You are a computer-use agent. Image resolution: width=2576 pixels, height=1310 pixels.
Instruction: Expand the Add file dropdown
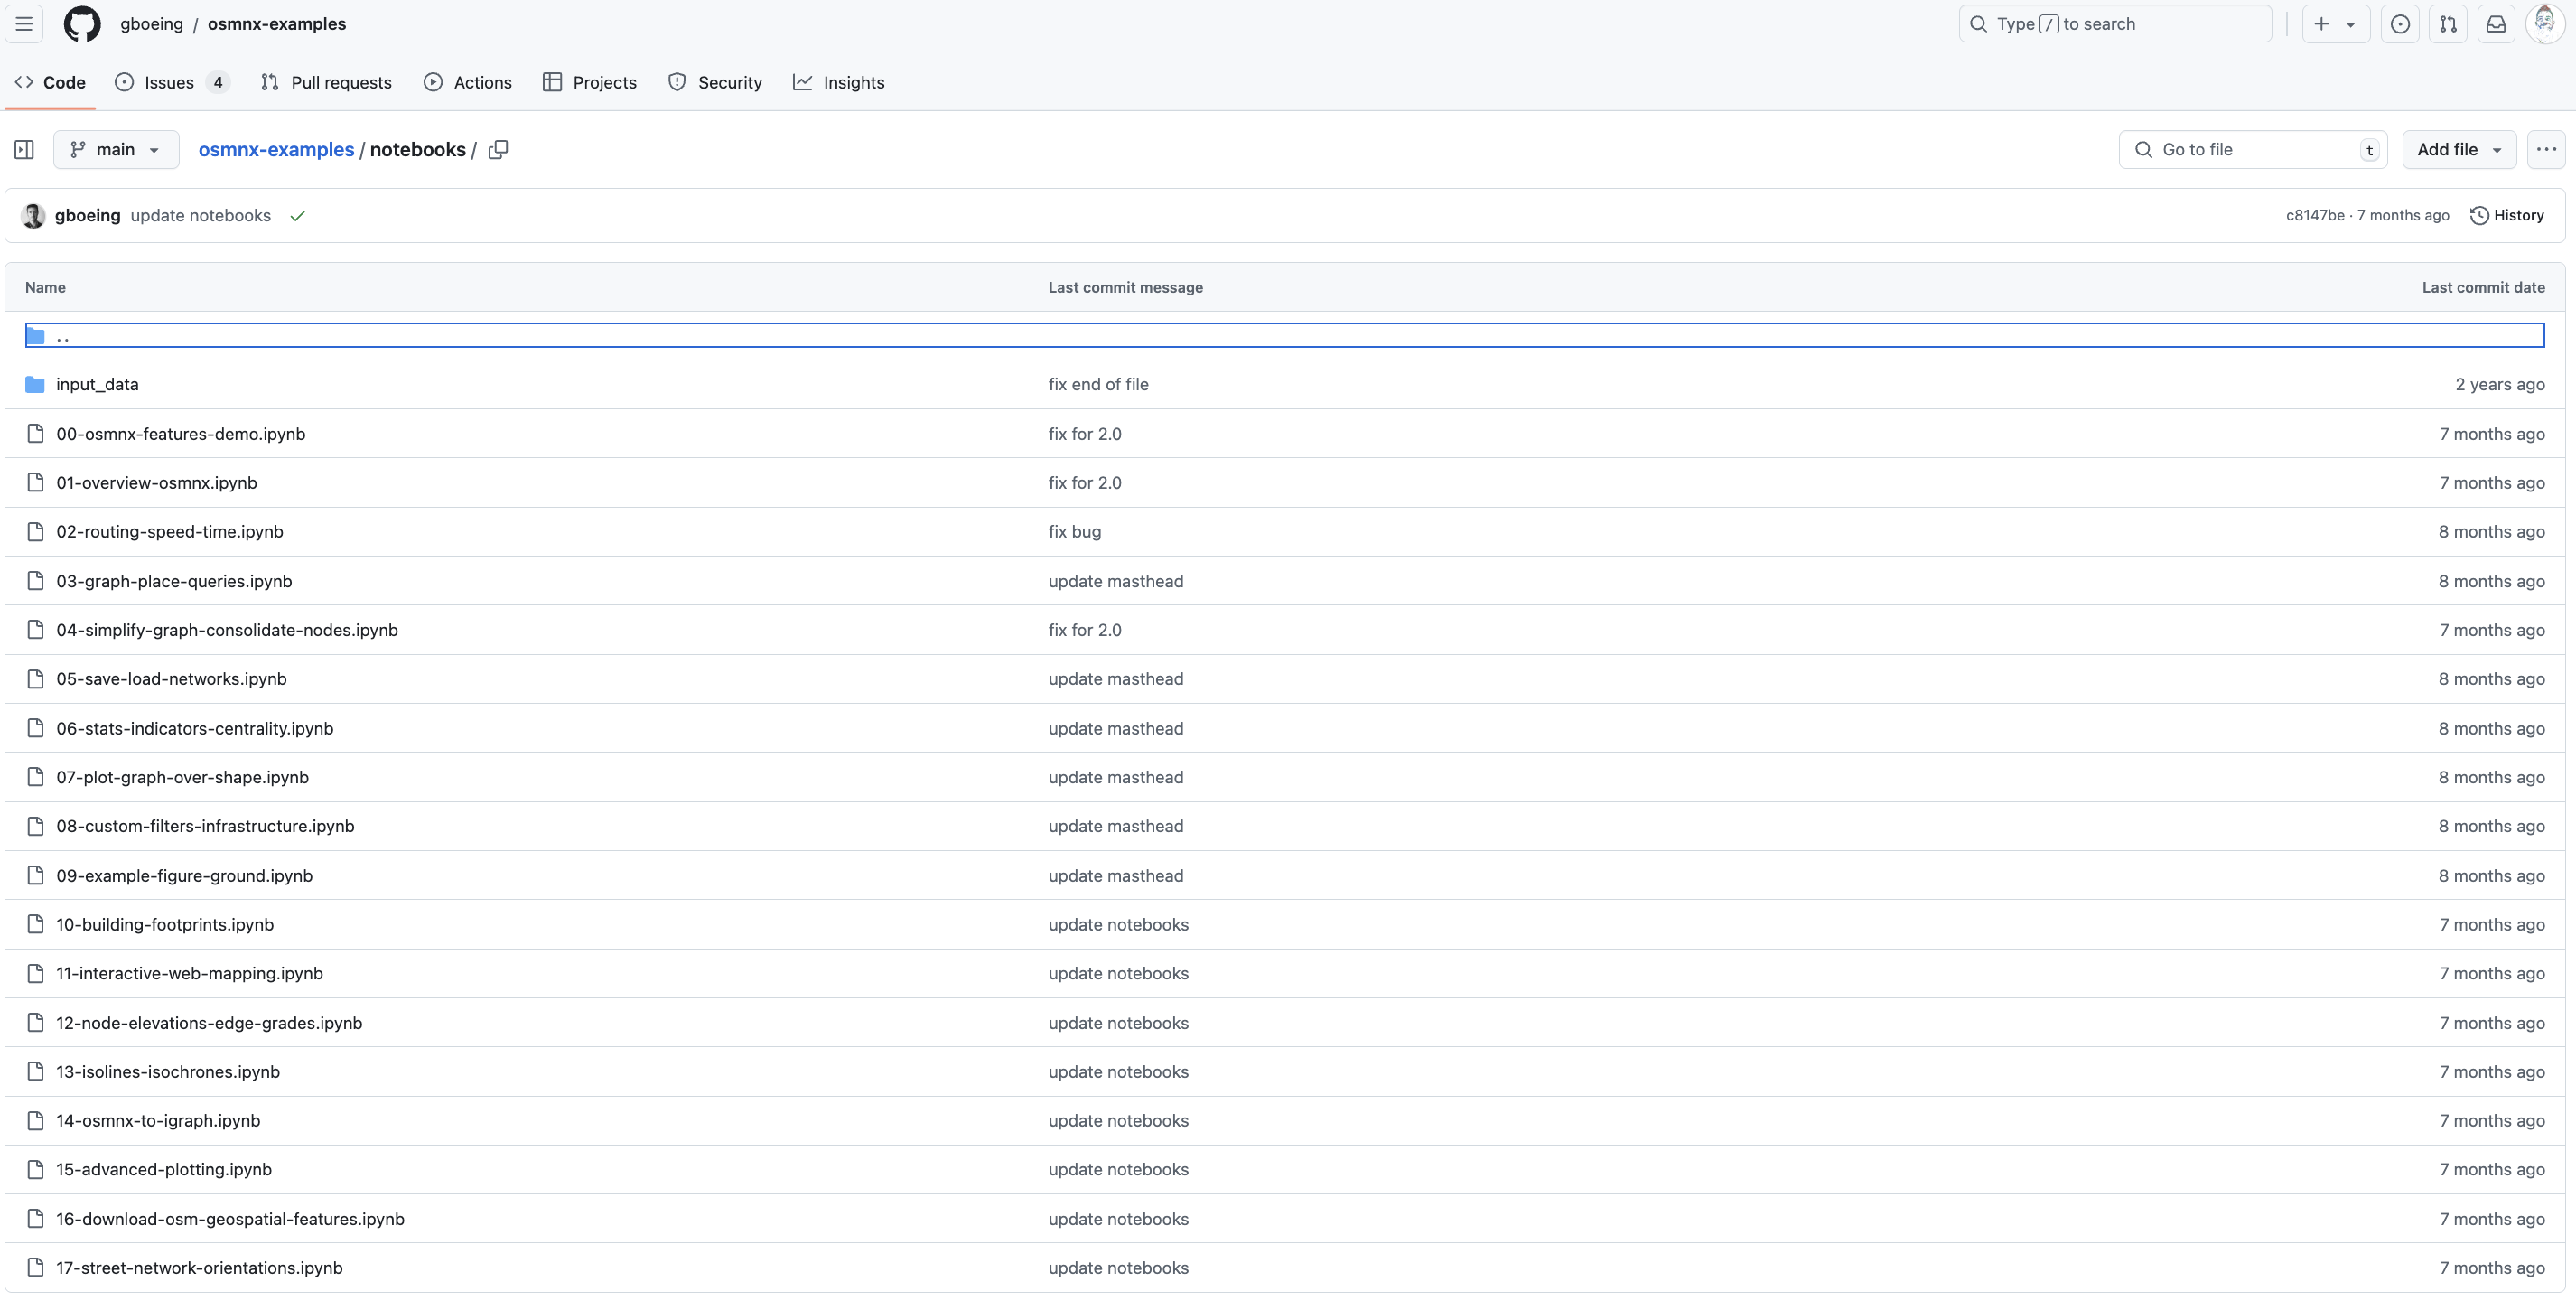click(x=2459, y=149)
